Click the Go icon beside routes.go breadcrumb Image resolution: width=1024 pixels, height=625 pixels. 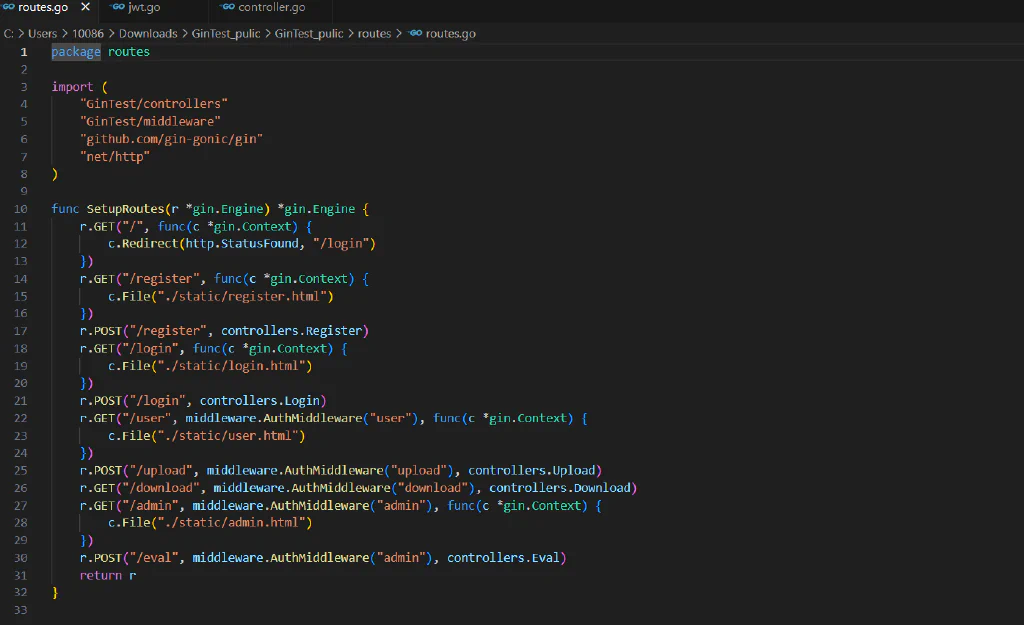[x=415, y=33]
